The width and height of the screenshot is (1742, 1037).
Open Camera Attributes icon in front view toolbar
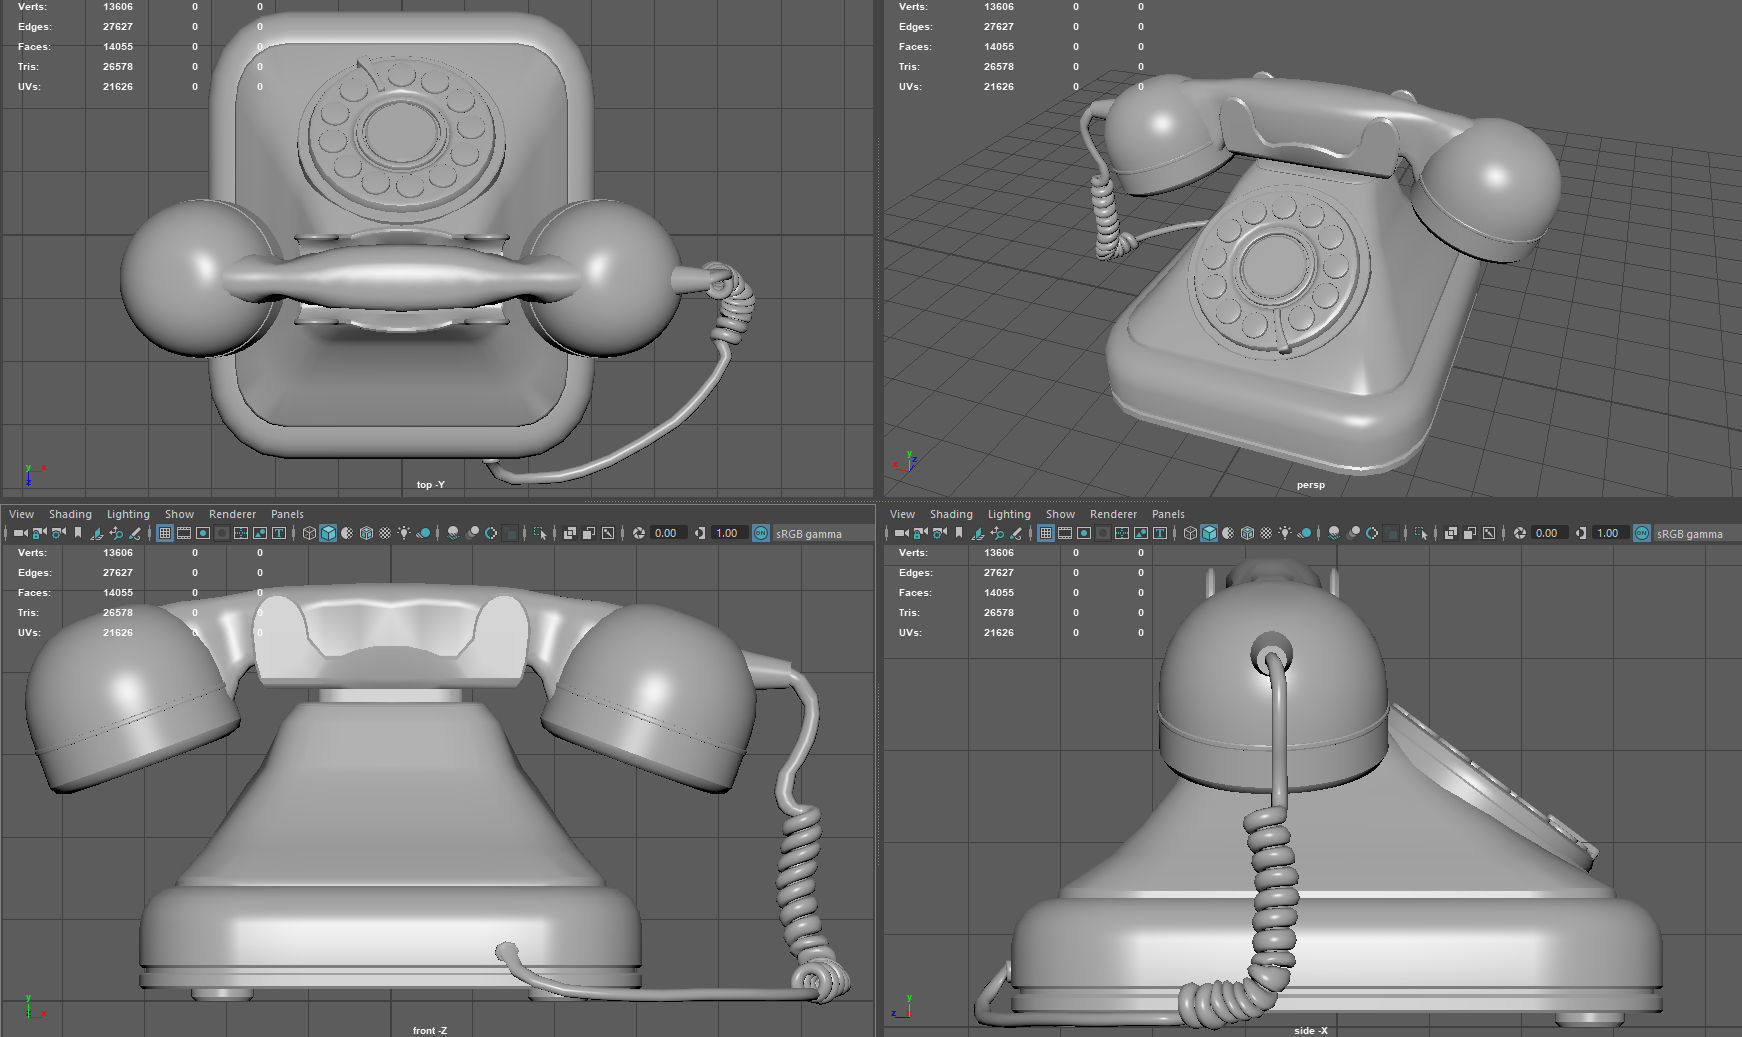[x=58, y=533]
